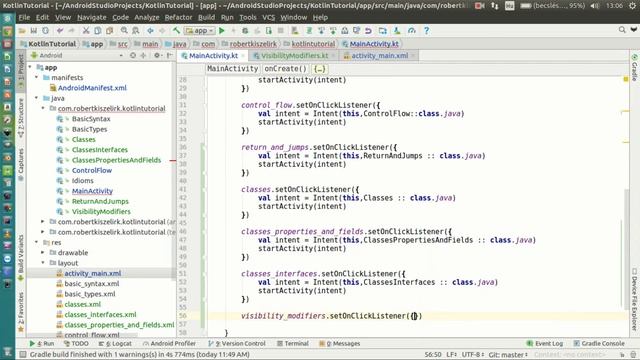Click the Paste toolbar icon
The image size is (640, 360).
(x=109, y=31)
